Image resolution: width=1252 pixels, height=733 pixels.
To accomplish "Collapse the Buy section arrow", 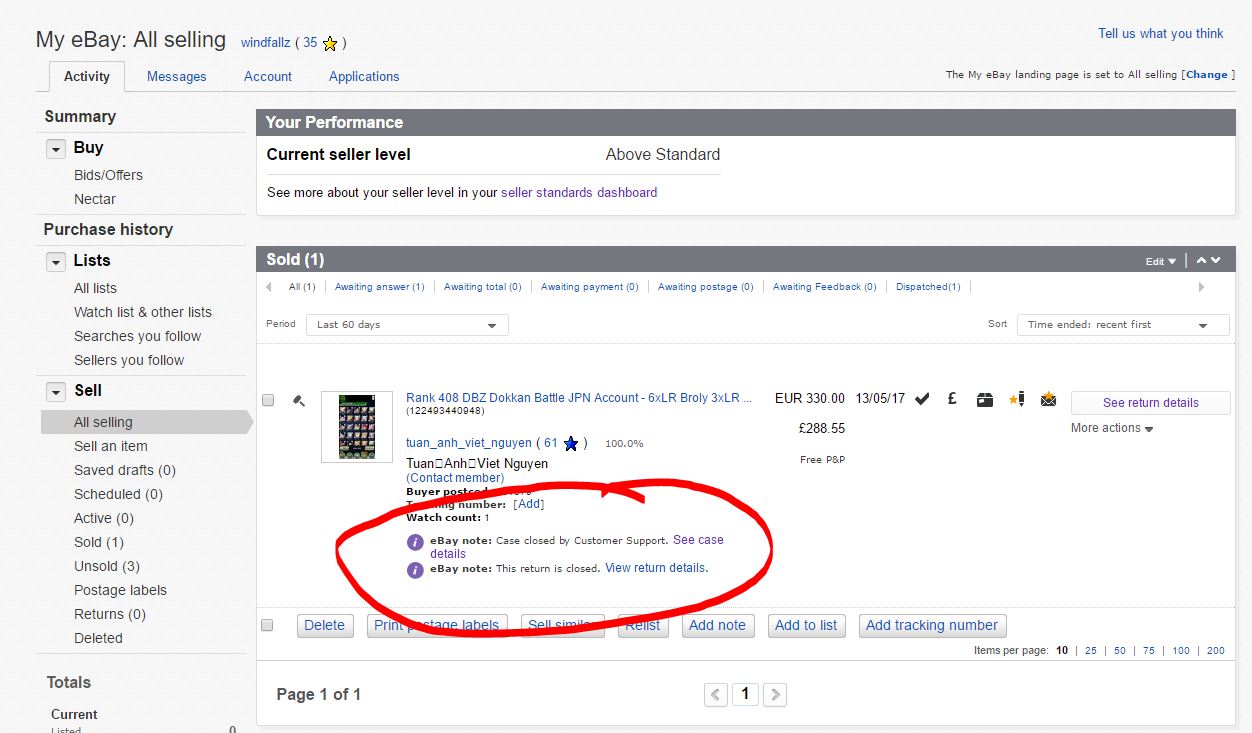I will click(56, 148).
